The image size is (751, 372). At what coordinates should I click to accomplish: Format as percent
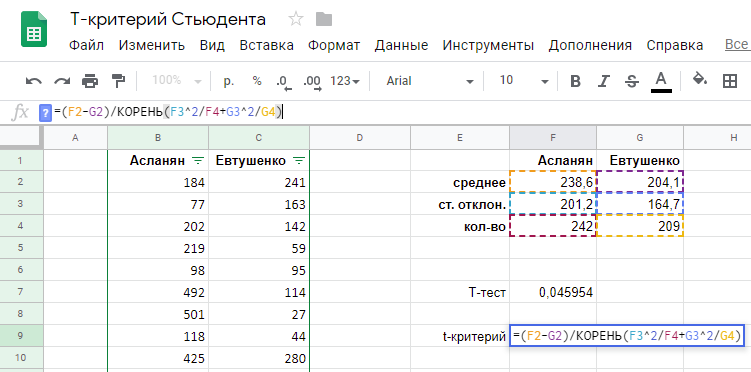257,81
